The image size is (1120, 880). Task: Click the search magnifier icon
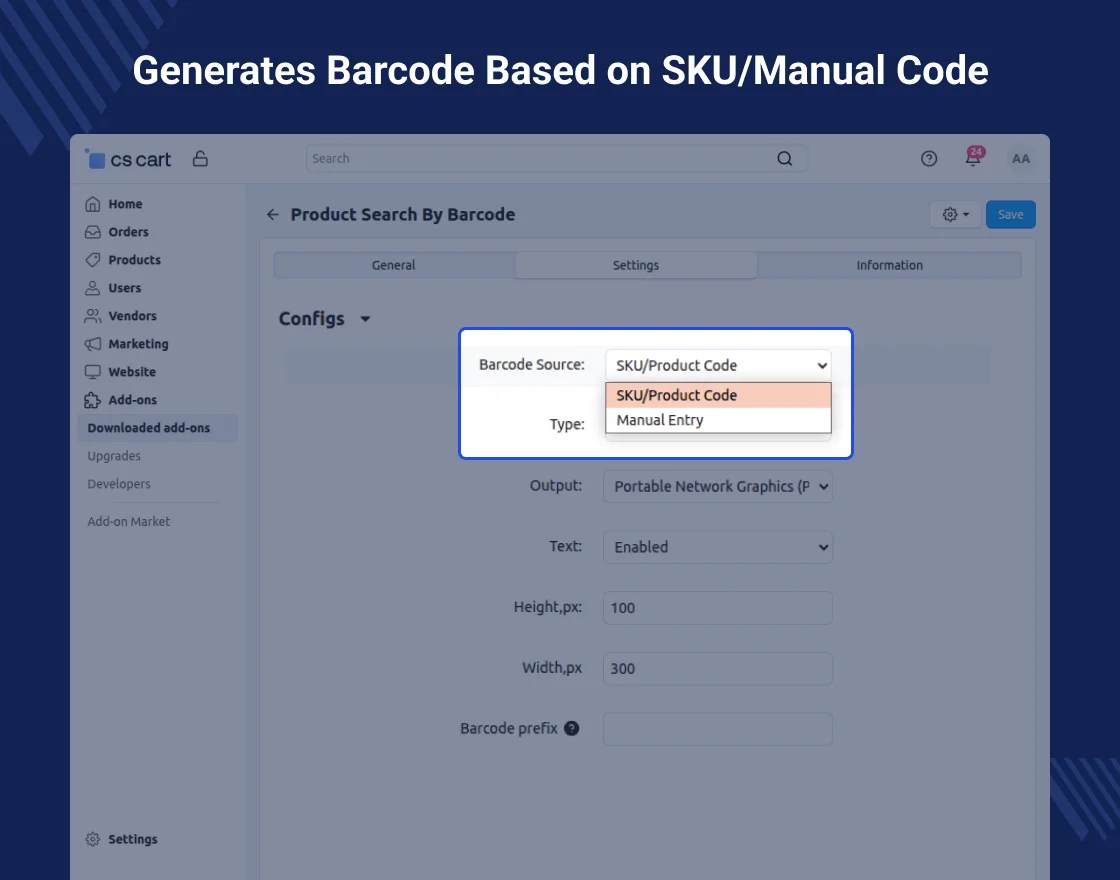click(x=784, y=158)
